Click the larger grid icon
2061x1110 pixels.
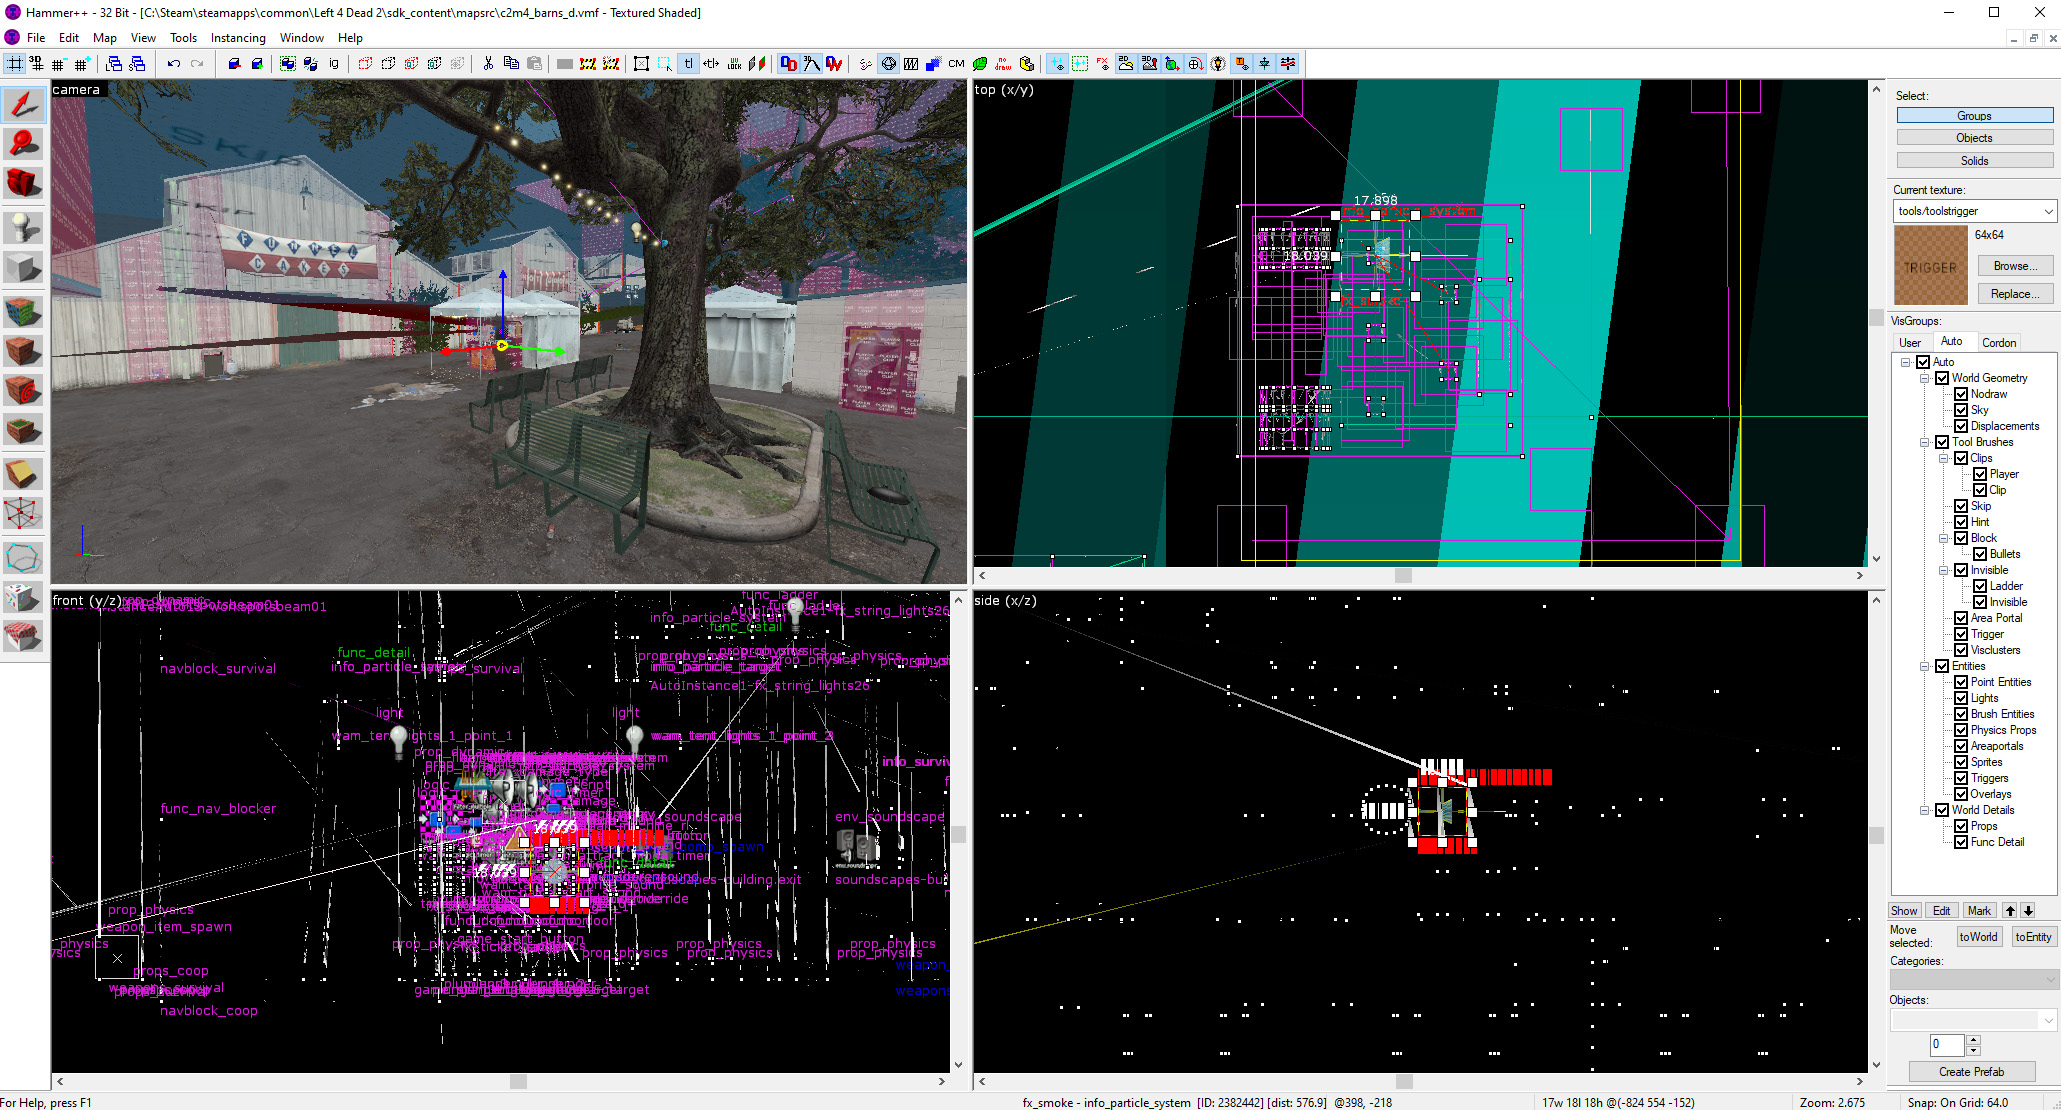[x=82, y=64]
